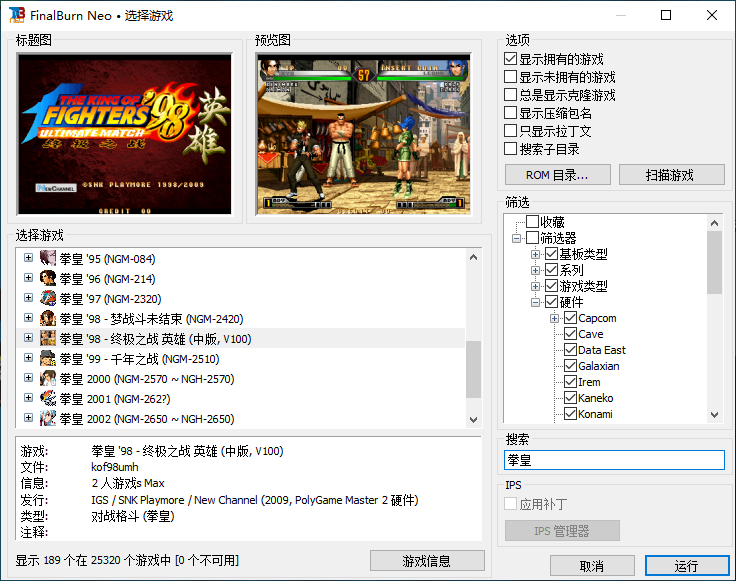The width and height of the screenshot is (736, 581).
Task: Toggle the 筛选器 root checkbox
Action: click(x=532, y=237)
